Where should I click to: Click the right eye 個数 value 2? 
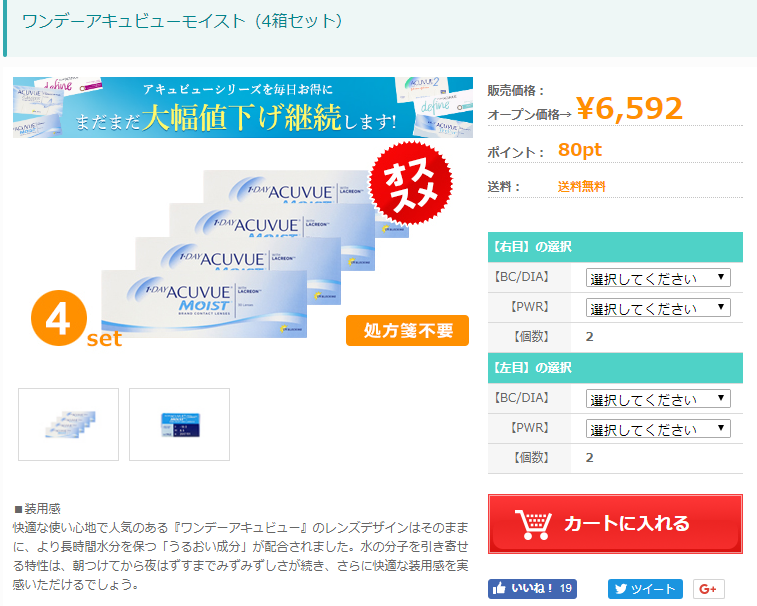(x=589, y=337)
